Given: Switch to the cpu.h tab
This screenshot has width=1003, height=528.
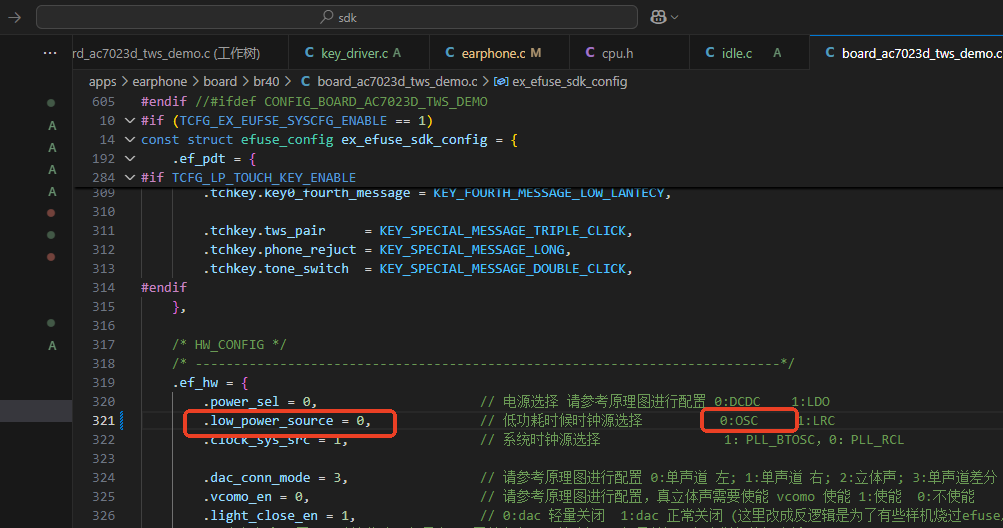Looking at the screenshot, I should tap(629, 53).
